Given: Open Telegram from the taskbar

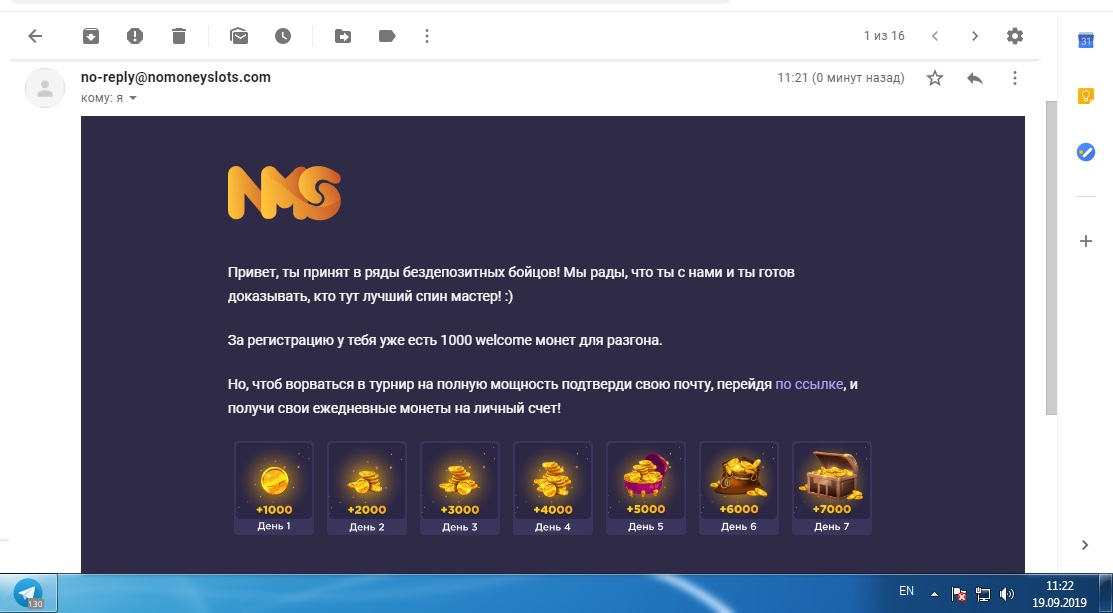Looking at the screenshot, I should pos(28,593).
